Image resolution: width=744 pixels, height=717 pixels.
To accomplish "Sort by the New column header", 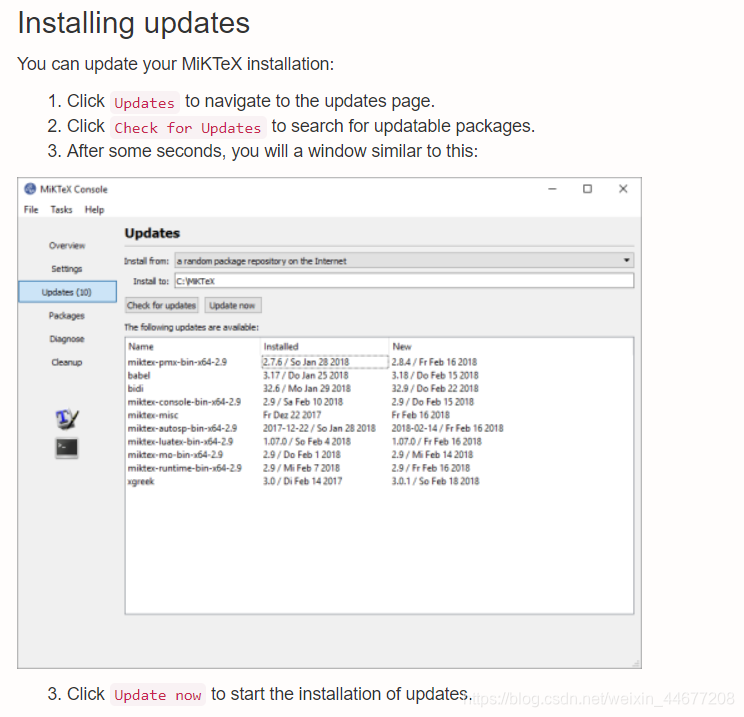I will pos(402,346).
